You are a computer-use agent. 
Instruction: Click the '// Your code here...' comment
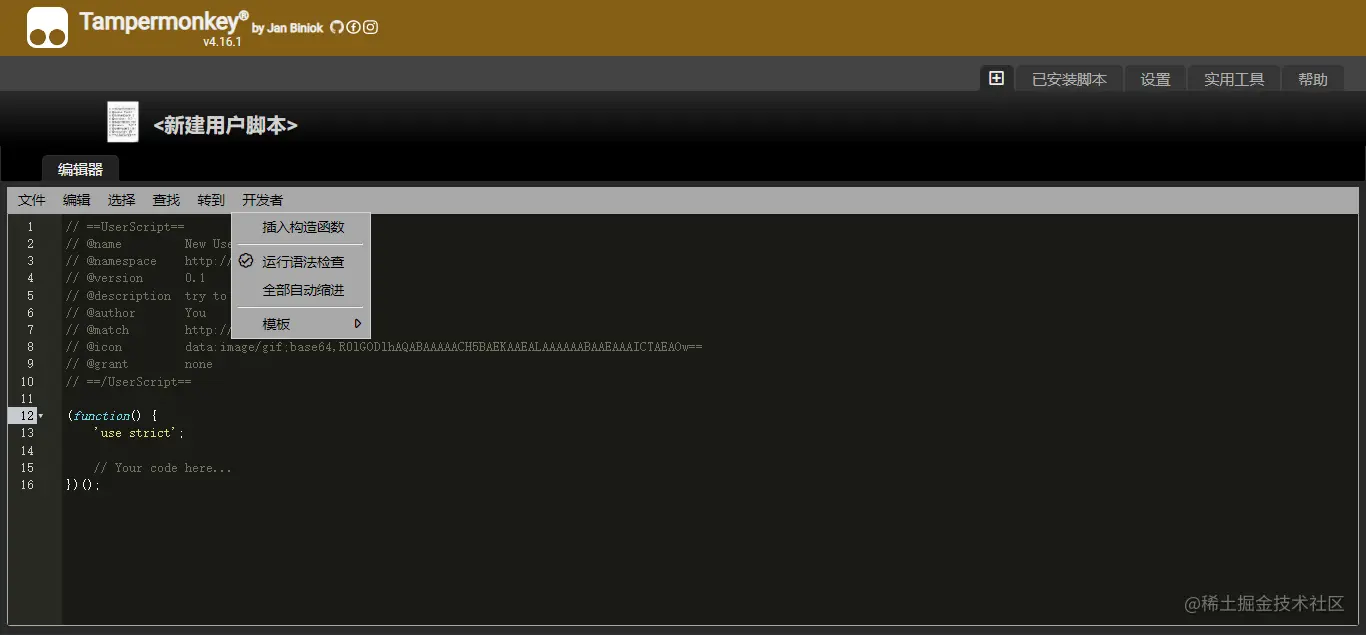[163, 468]
